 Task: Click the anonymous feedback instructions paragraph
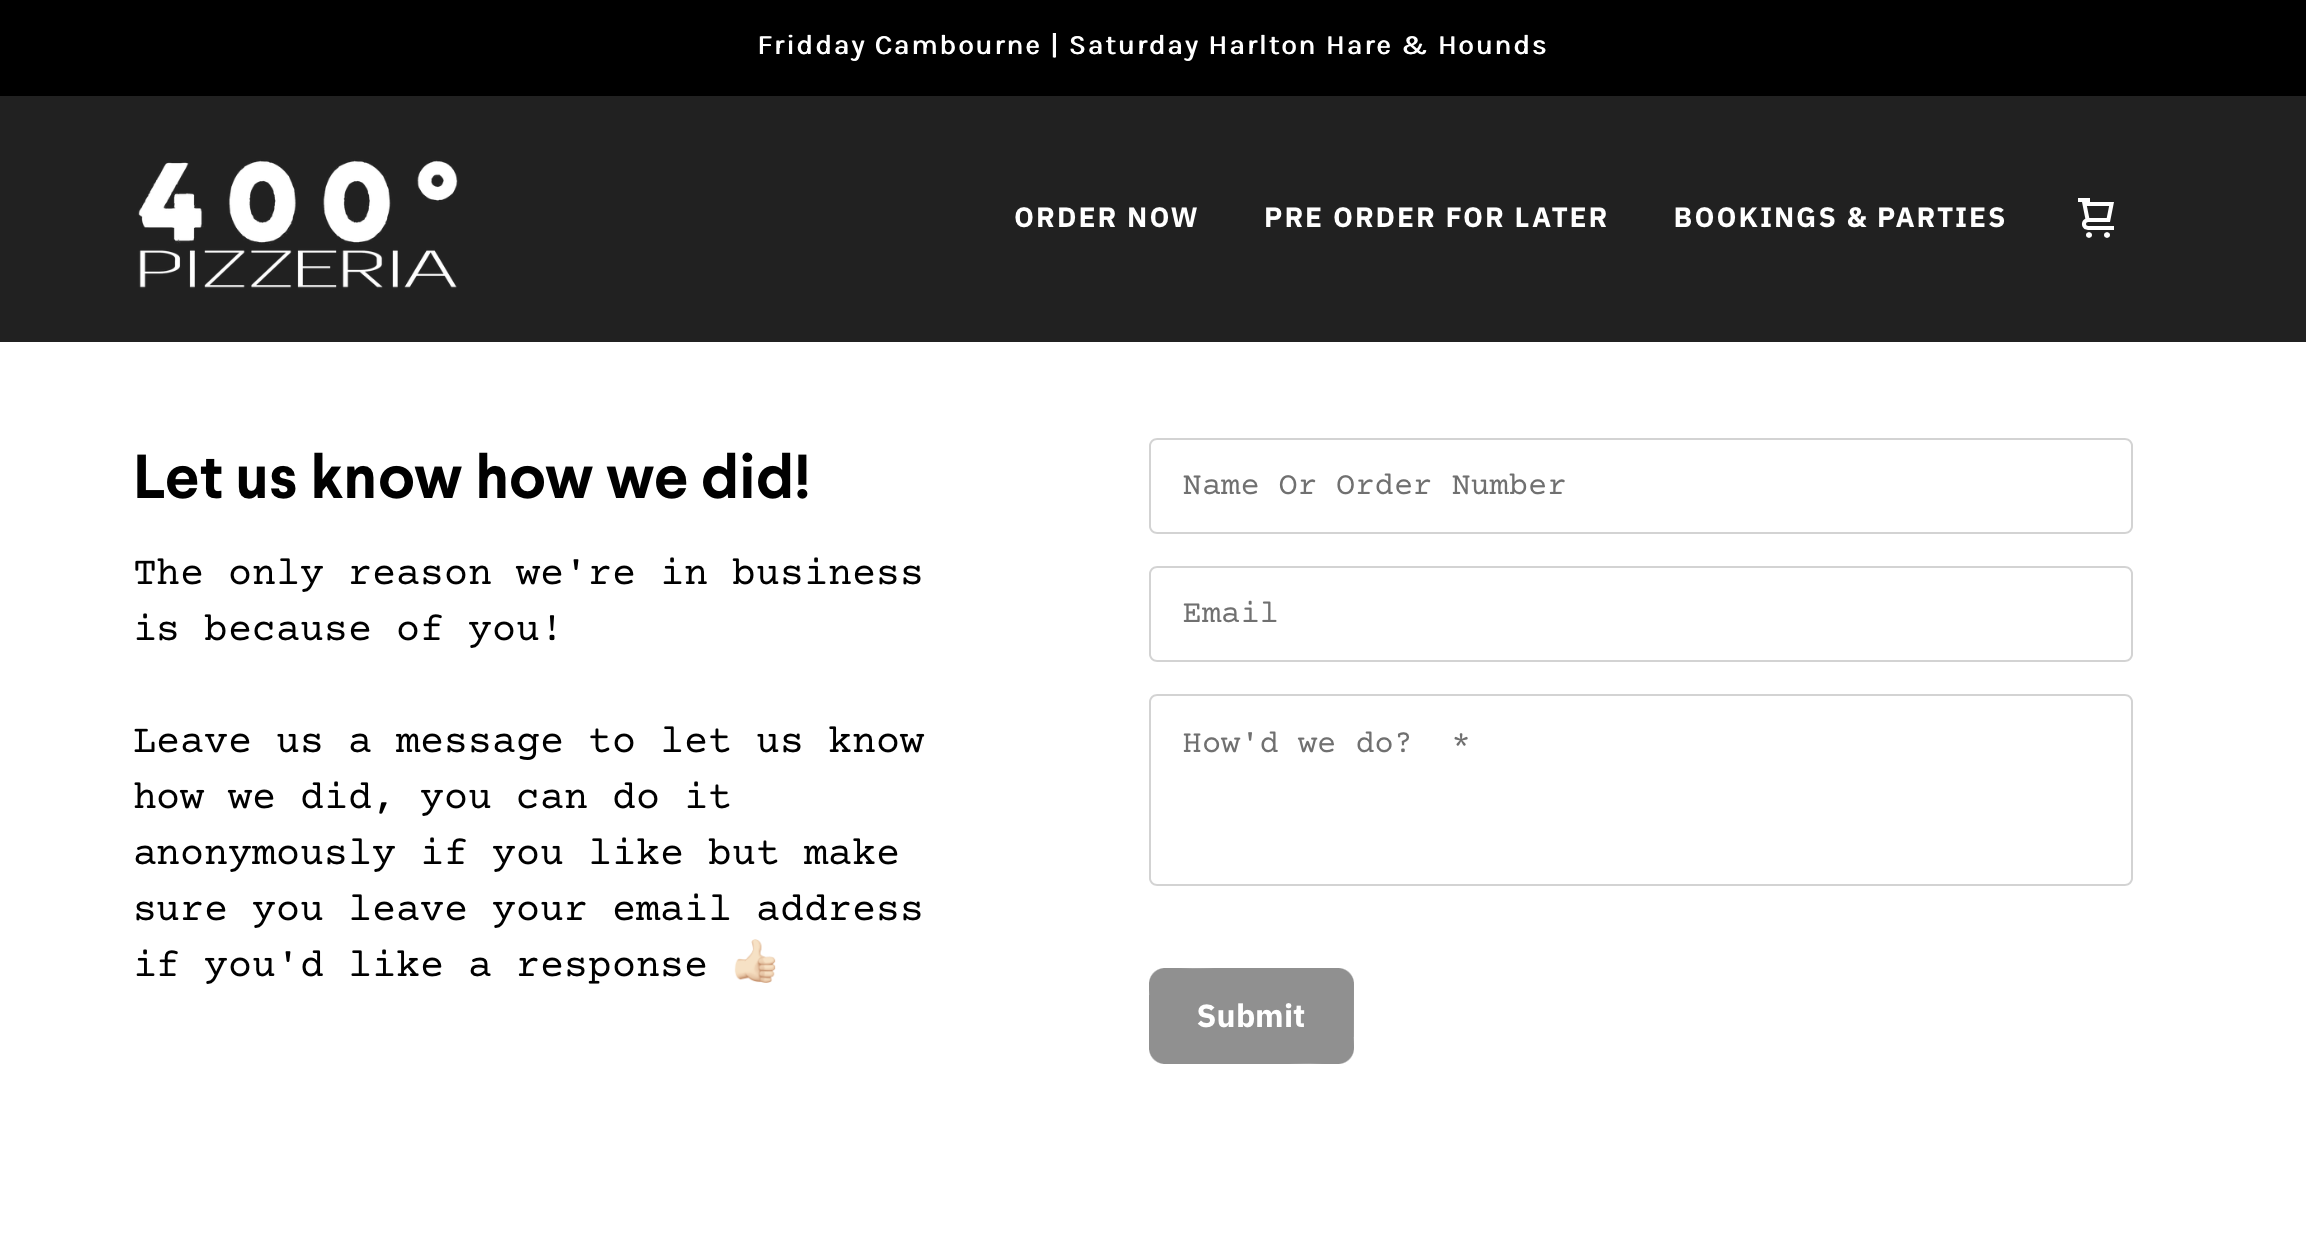528,850
